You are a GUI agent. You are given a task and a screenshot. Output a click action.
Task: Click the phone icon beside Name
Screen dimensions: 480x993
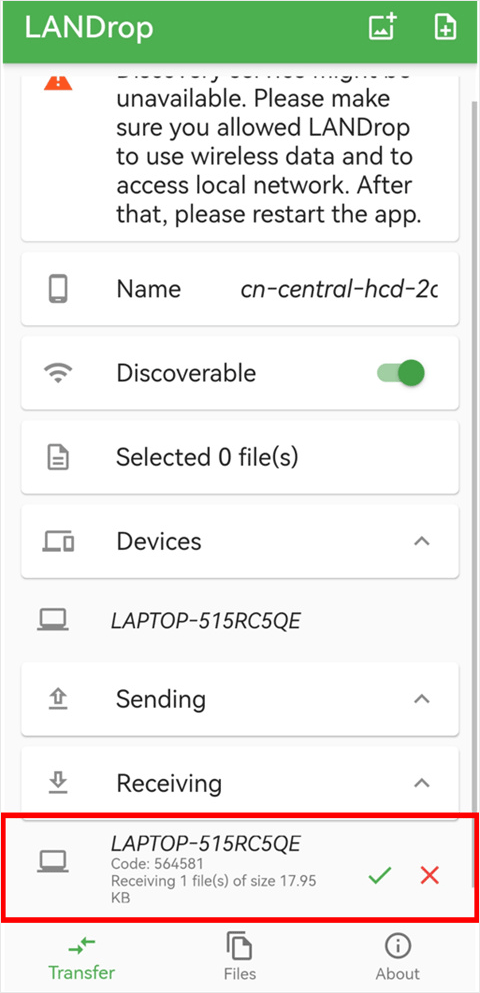58,289
